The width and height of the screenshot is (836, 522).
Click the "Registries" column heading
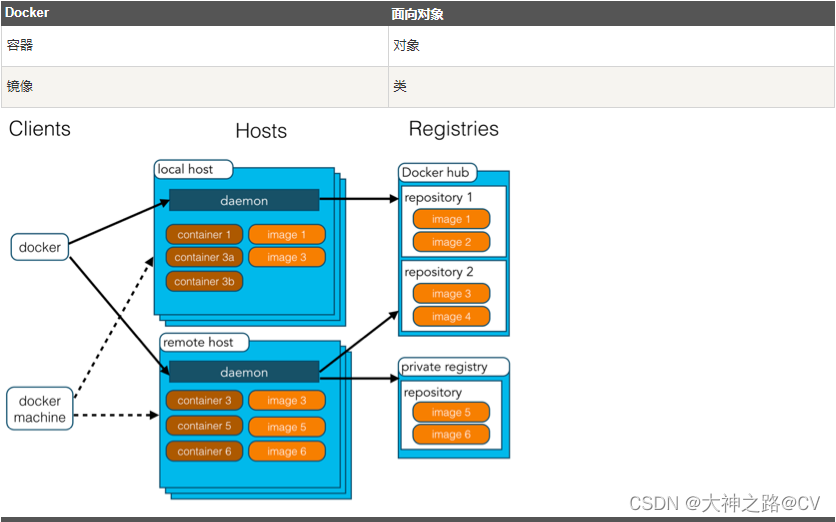454,129
